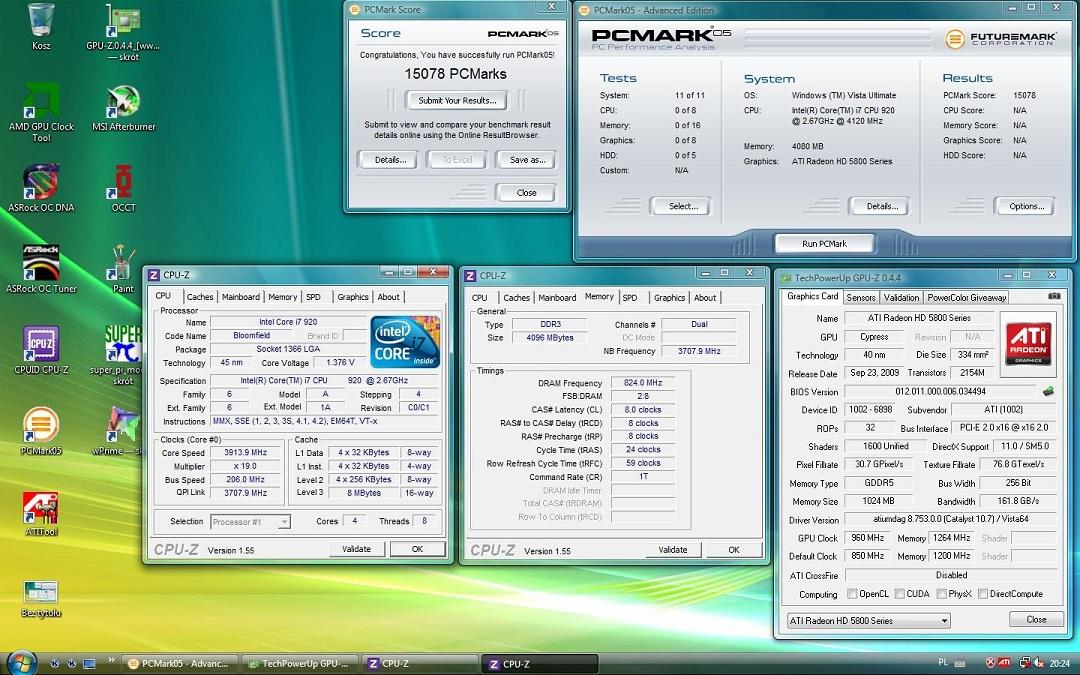Click the Driver Version field in GPU-Z

[951, 519]
